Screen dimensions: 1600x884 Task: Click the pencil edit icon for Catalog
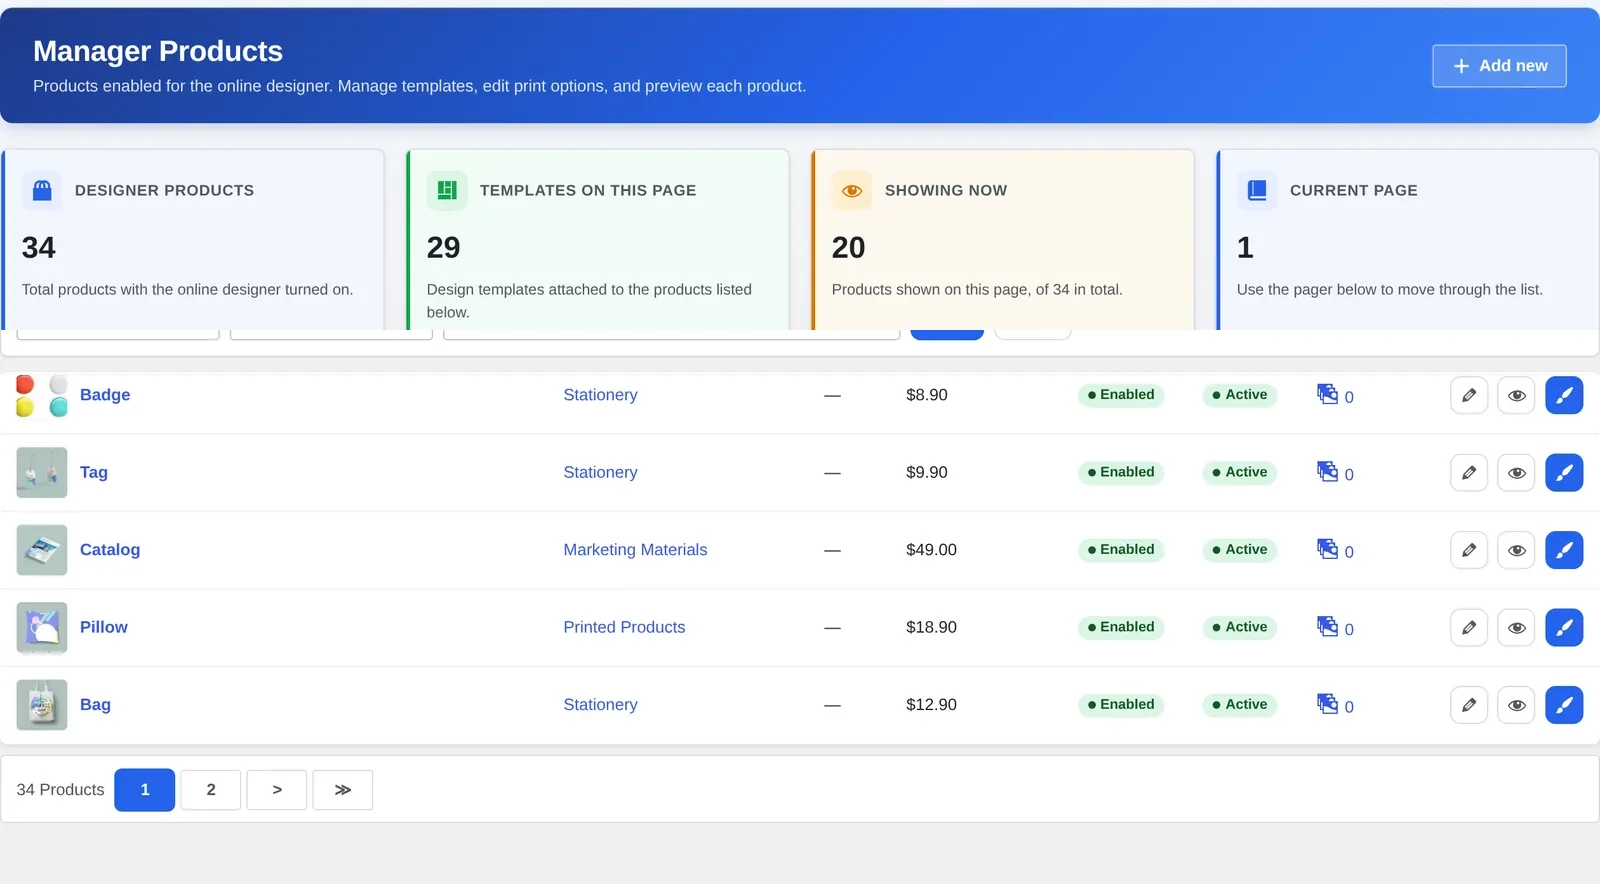point(1469,550)
